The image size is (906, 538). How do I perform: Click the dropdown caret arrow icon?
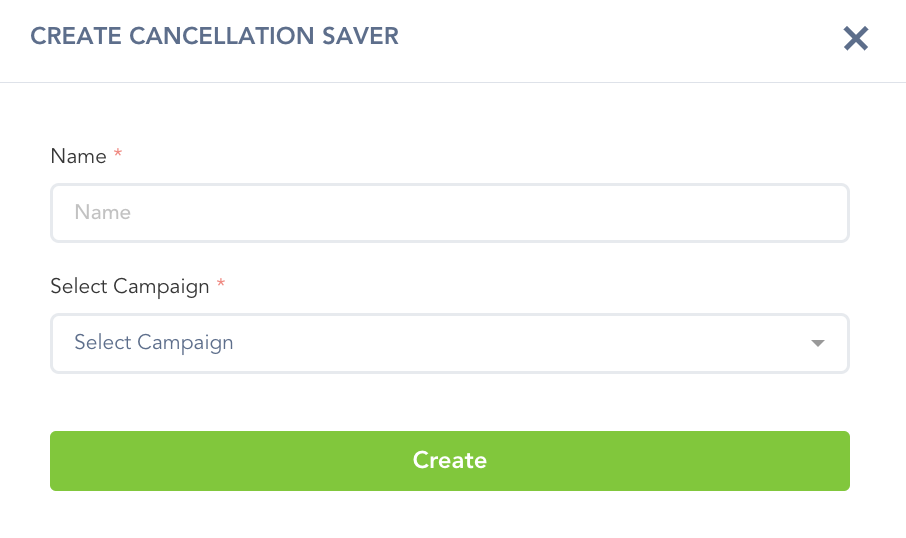(x=818, y=343)
